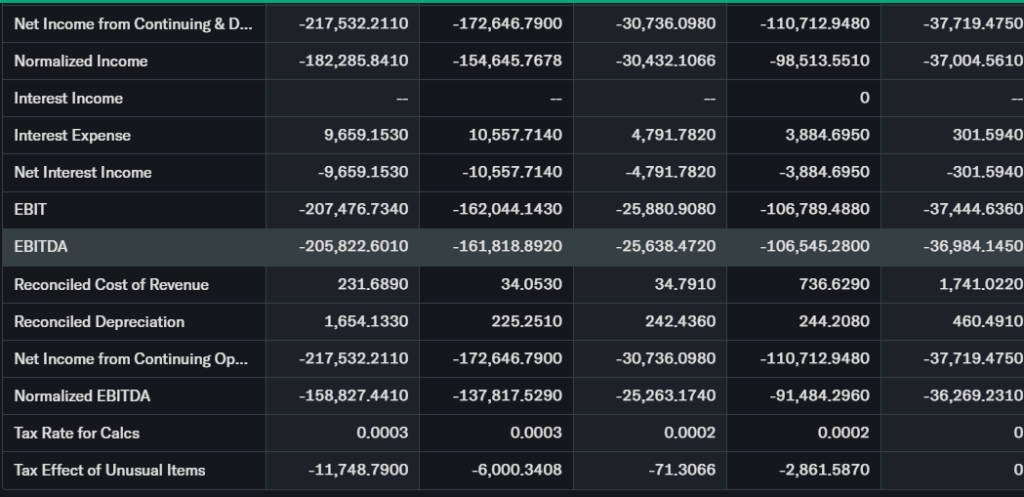This screenshot has height=497, width=1024.
Task: Click the Normalized EBITDA row label
Action: coord(82,396)
